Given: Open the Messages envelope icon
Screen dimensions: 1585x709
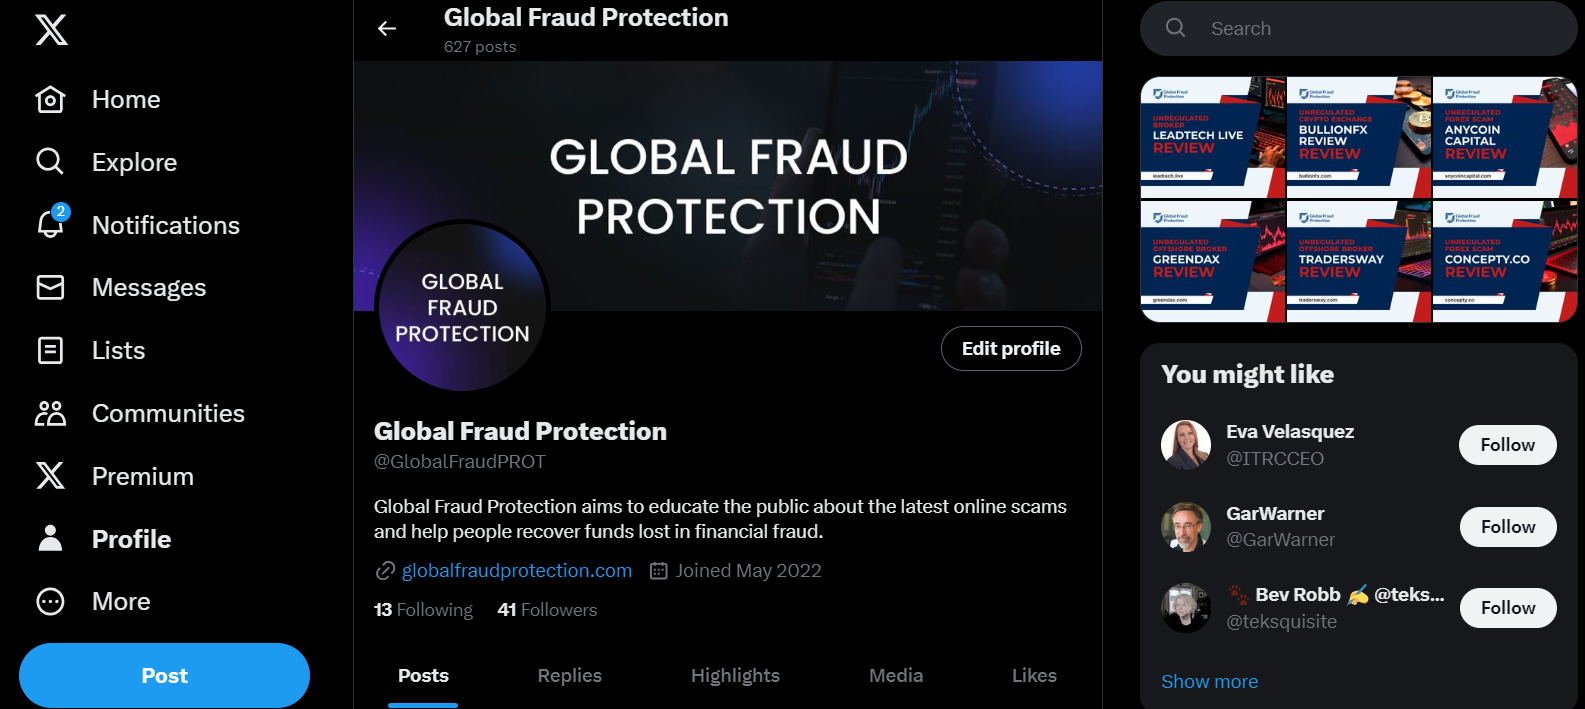Looking at the screenshot, I should point(50,288).
